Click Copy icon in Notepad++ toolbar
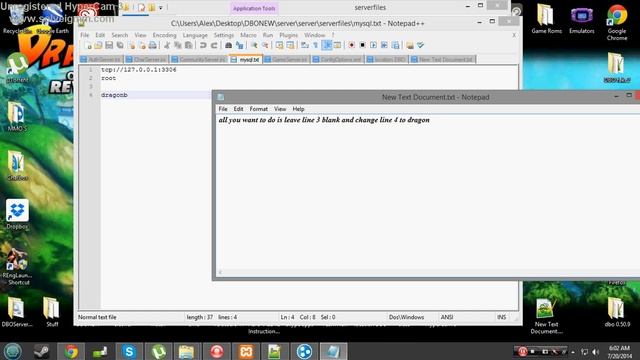This screenshot has height=360, width=640. 178,45
